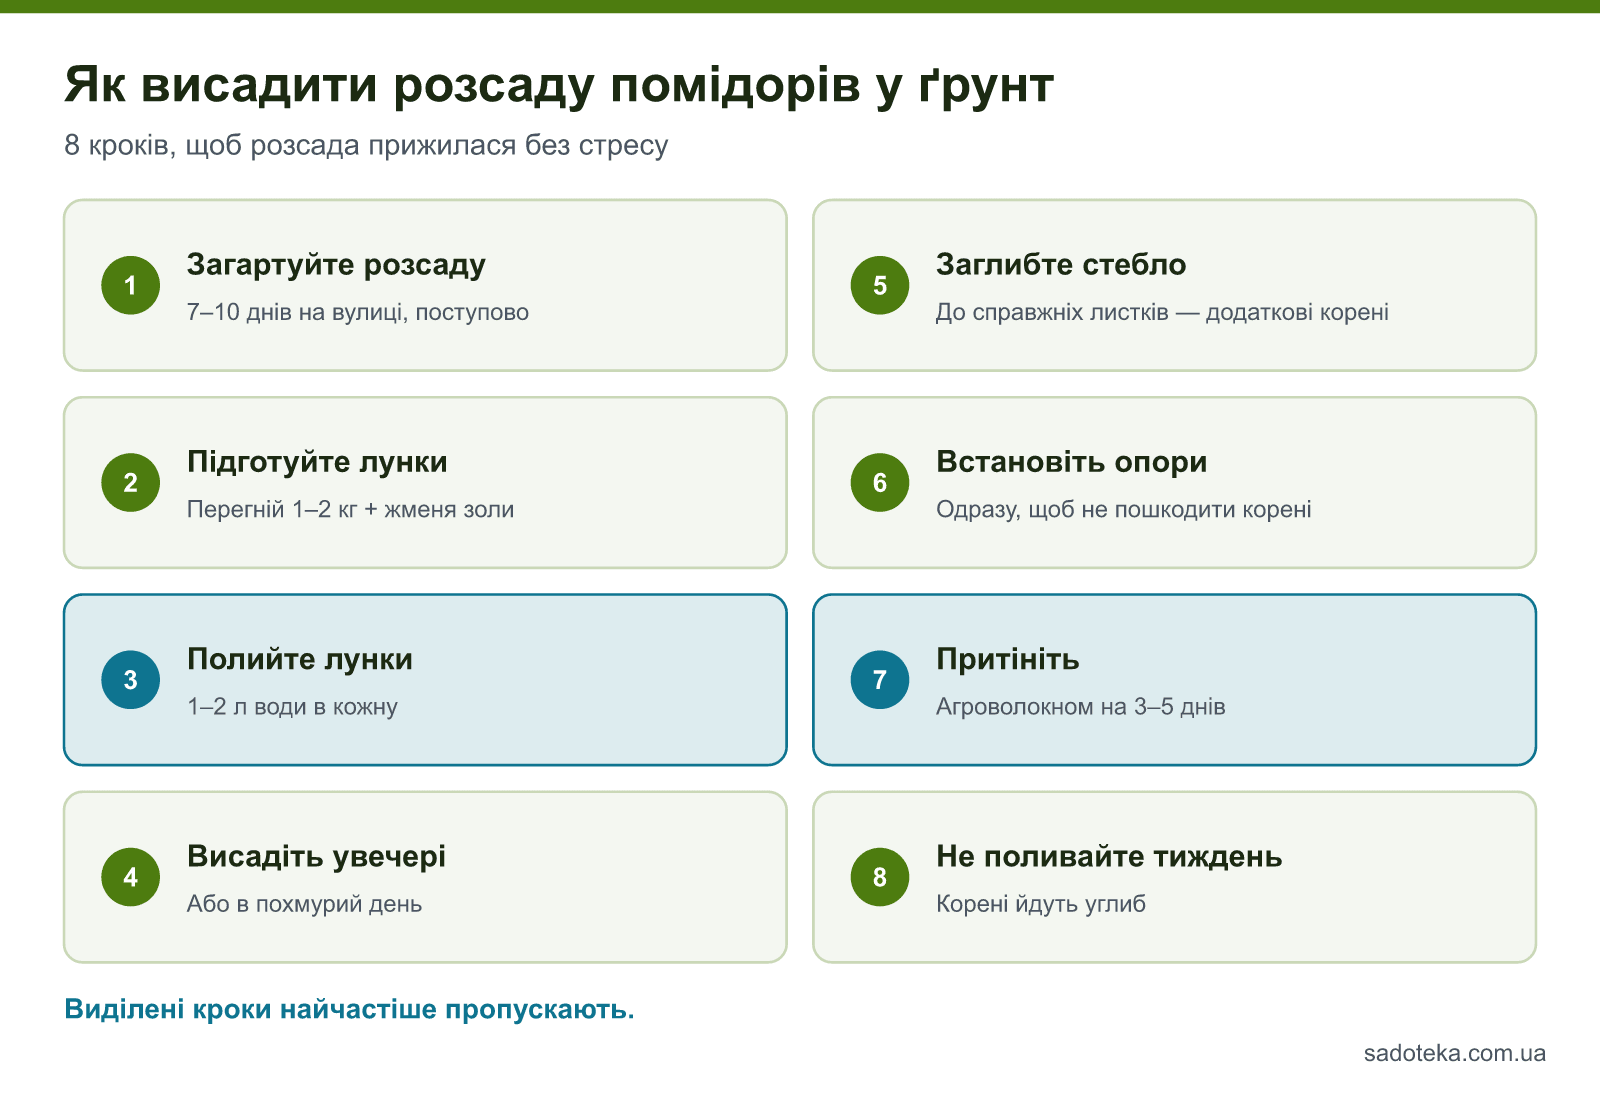1600x1093 pixels.
Task: Click the text 'Корені йдуть углиб'
Action: tap(1041, 904)
